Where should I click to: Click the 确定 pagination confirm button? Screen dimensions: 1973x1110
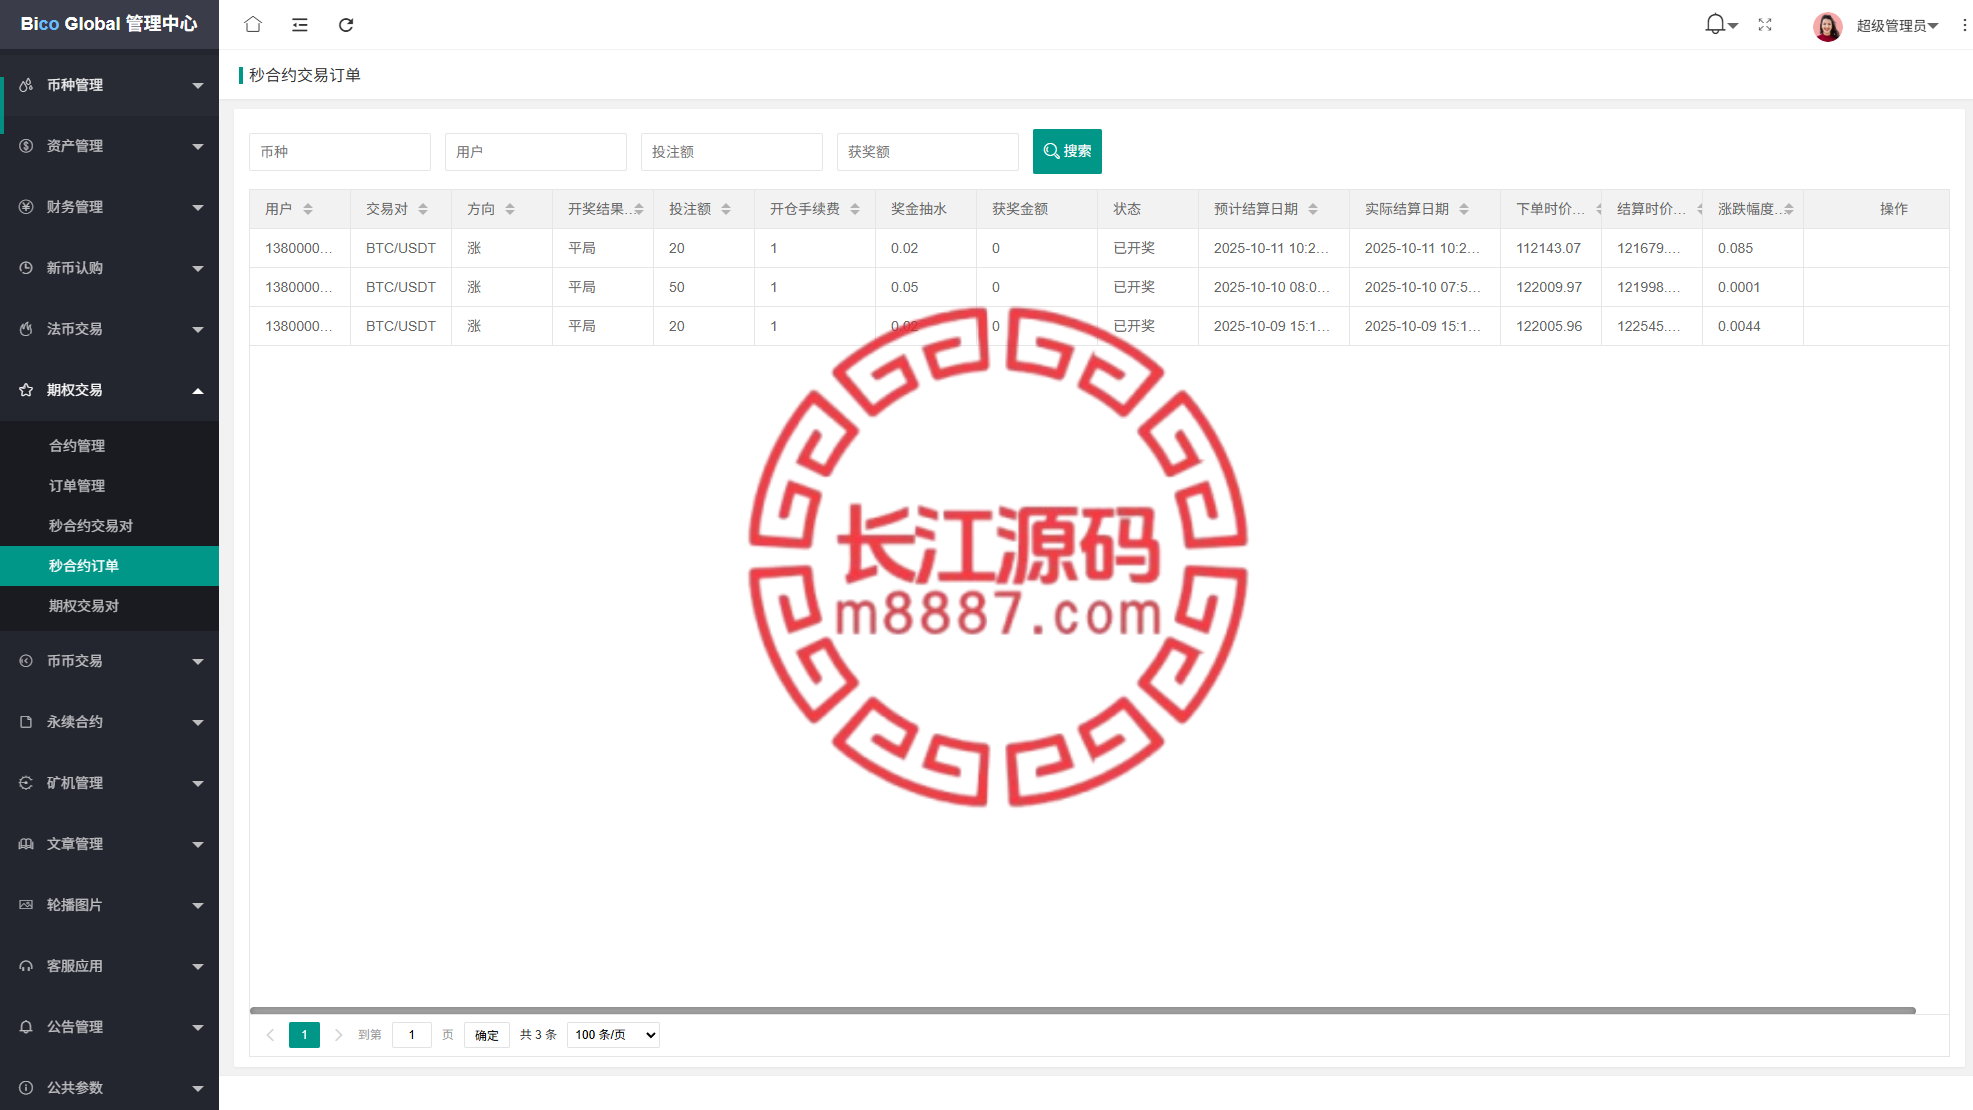tap(487, 1035)
